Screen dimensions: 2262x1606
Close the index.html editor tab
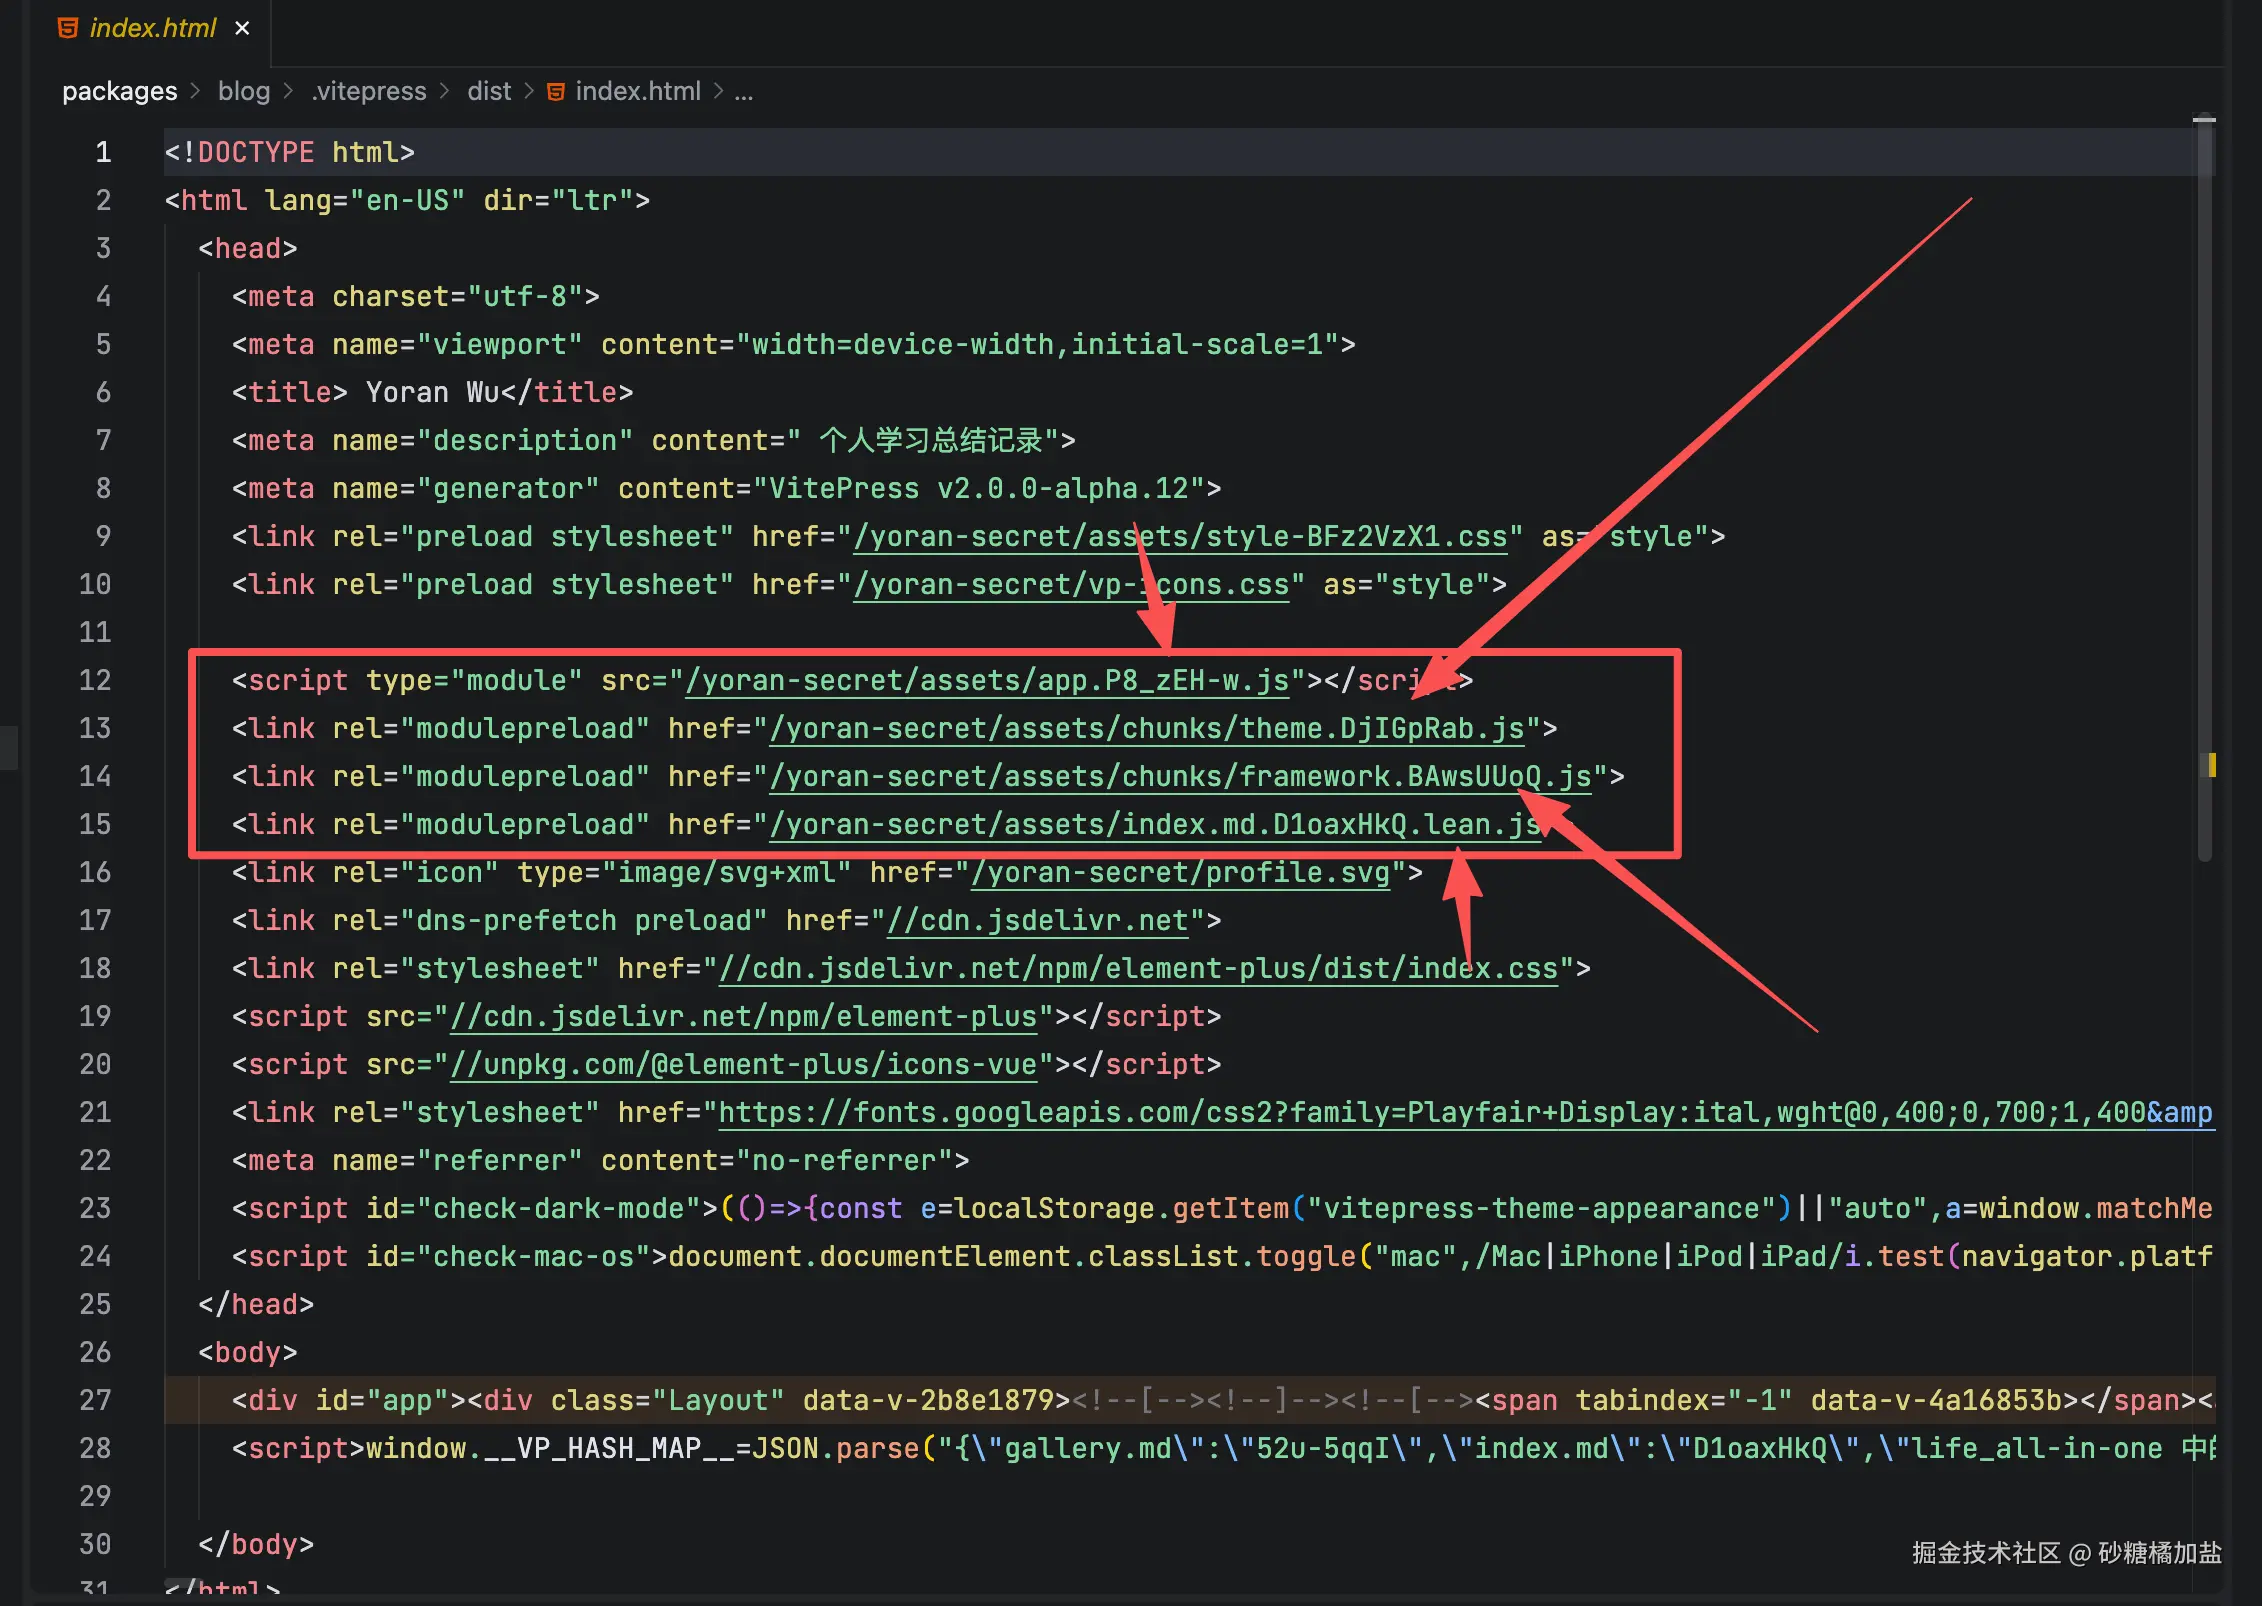pos(242,28)
